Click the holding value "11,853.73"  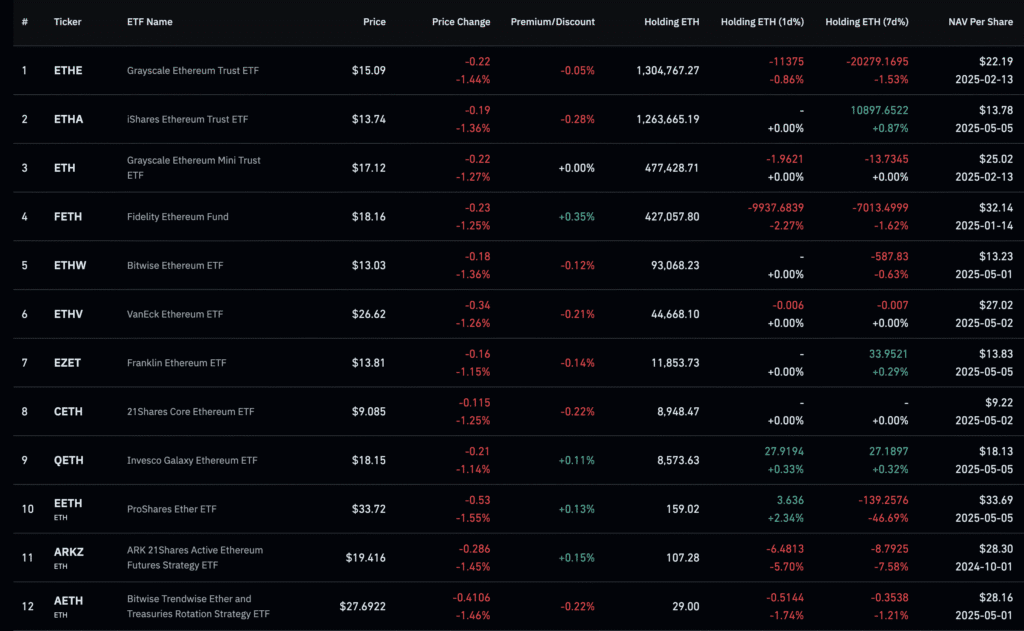click(x=675, y=363)
